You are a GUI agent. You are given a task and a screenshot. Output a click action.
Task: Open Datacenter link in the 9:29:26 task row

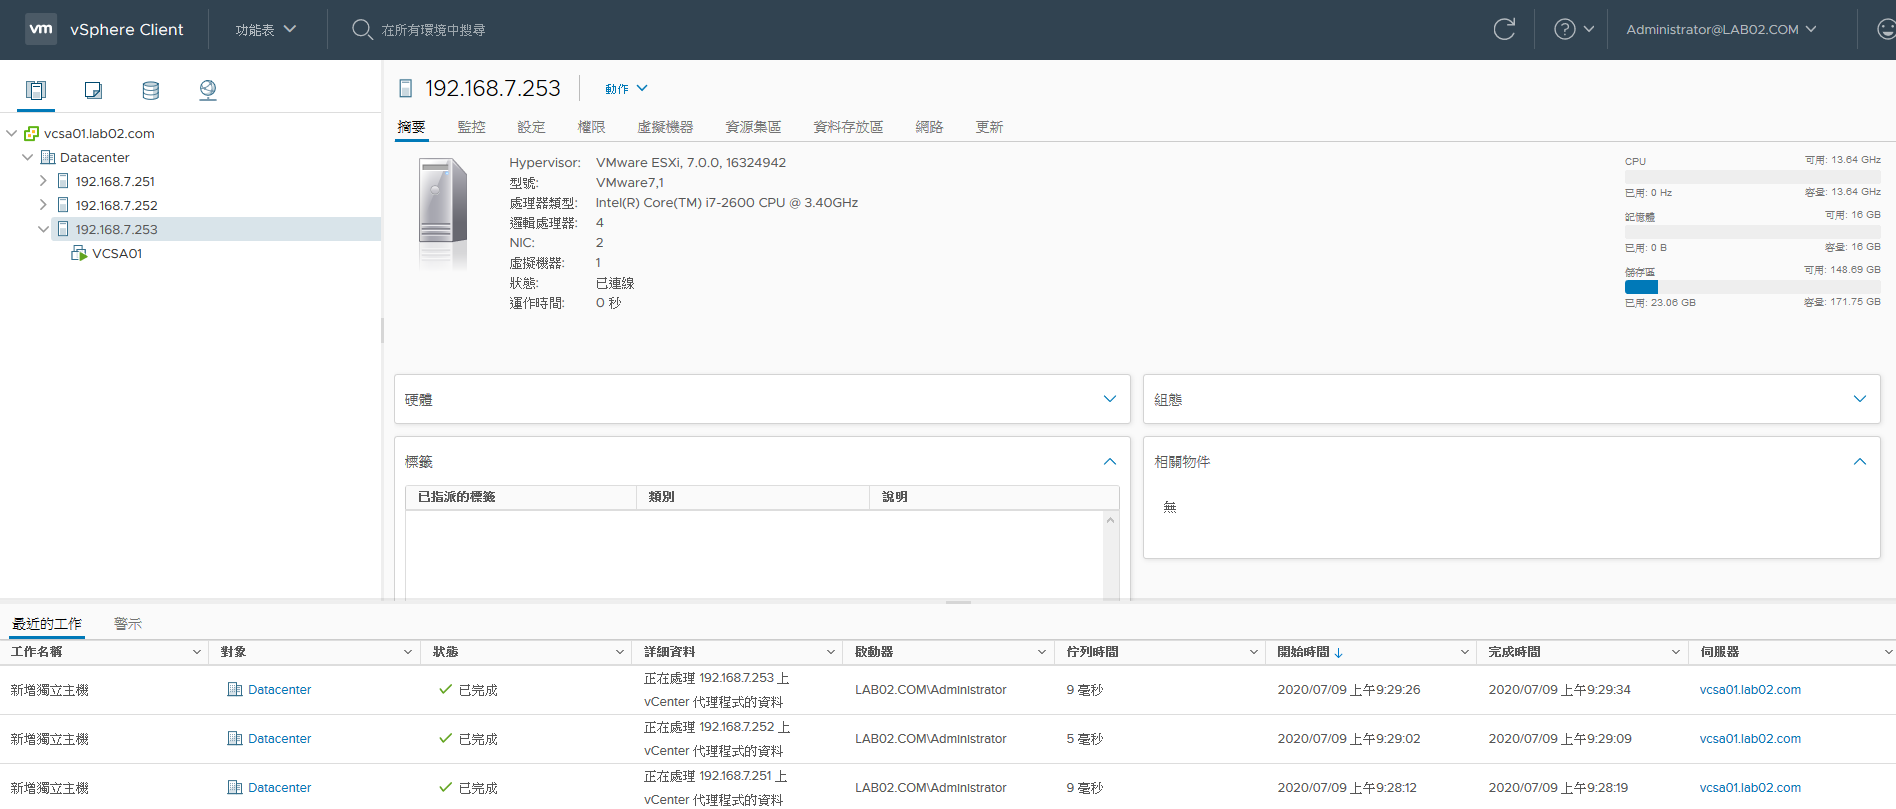279,690
